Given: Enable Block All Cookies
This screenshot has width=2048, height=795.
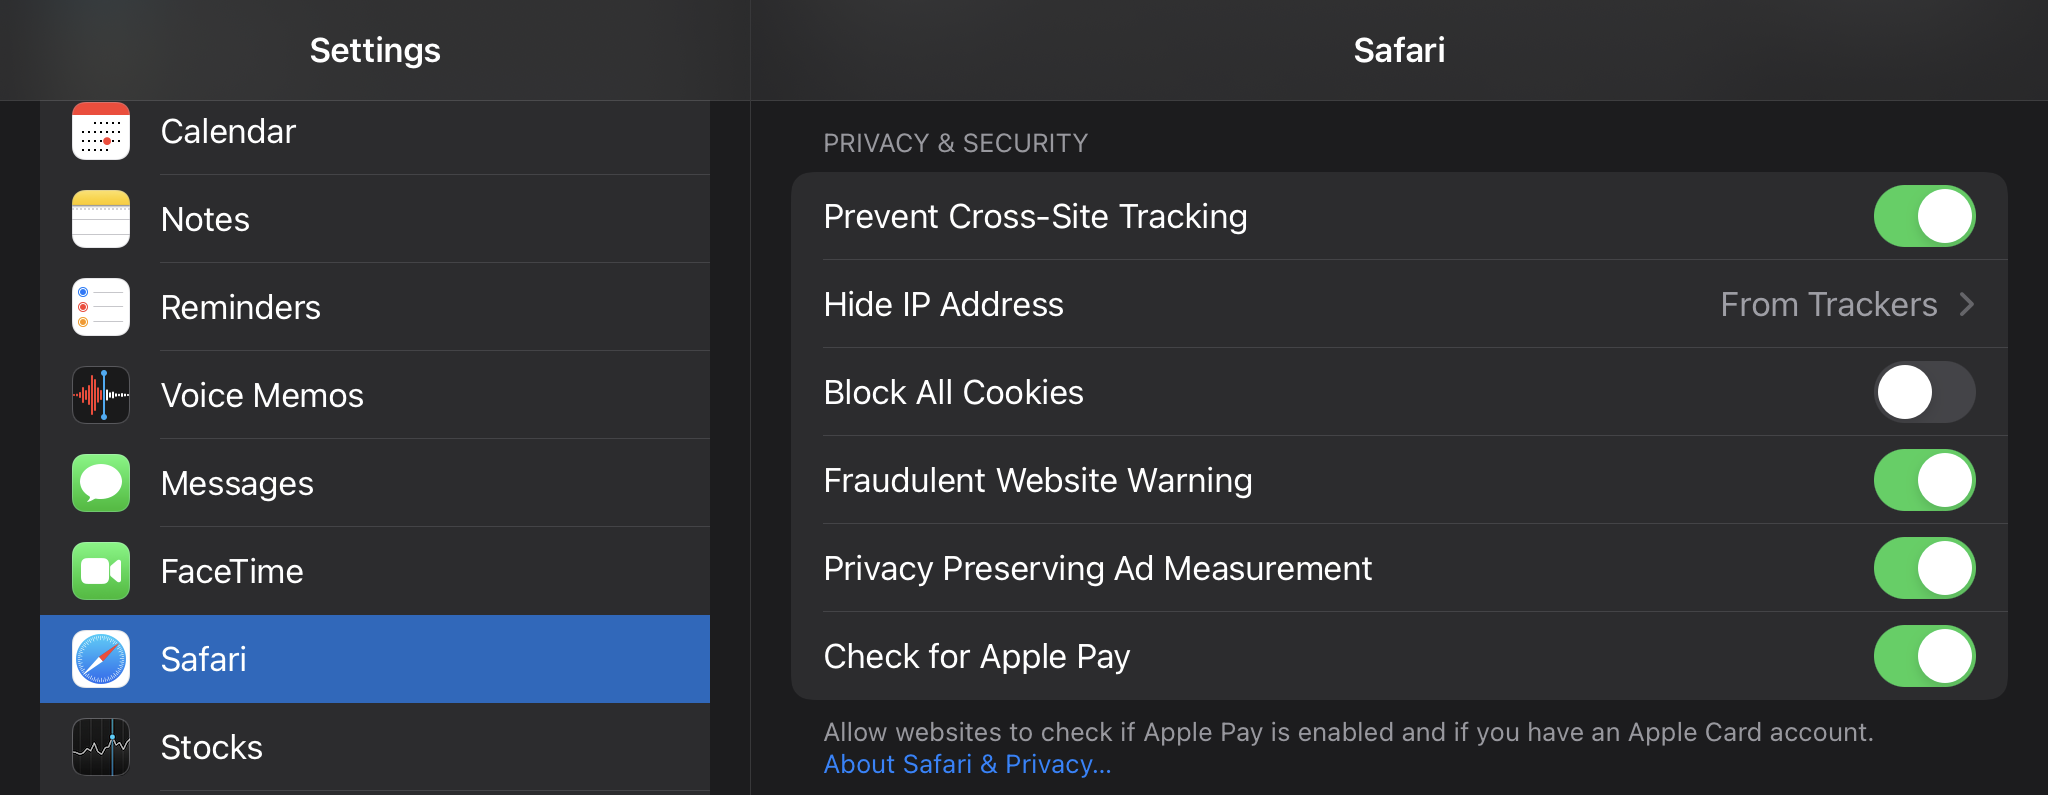Looking at the screenshot, I should 1923,392.
